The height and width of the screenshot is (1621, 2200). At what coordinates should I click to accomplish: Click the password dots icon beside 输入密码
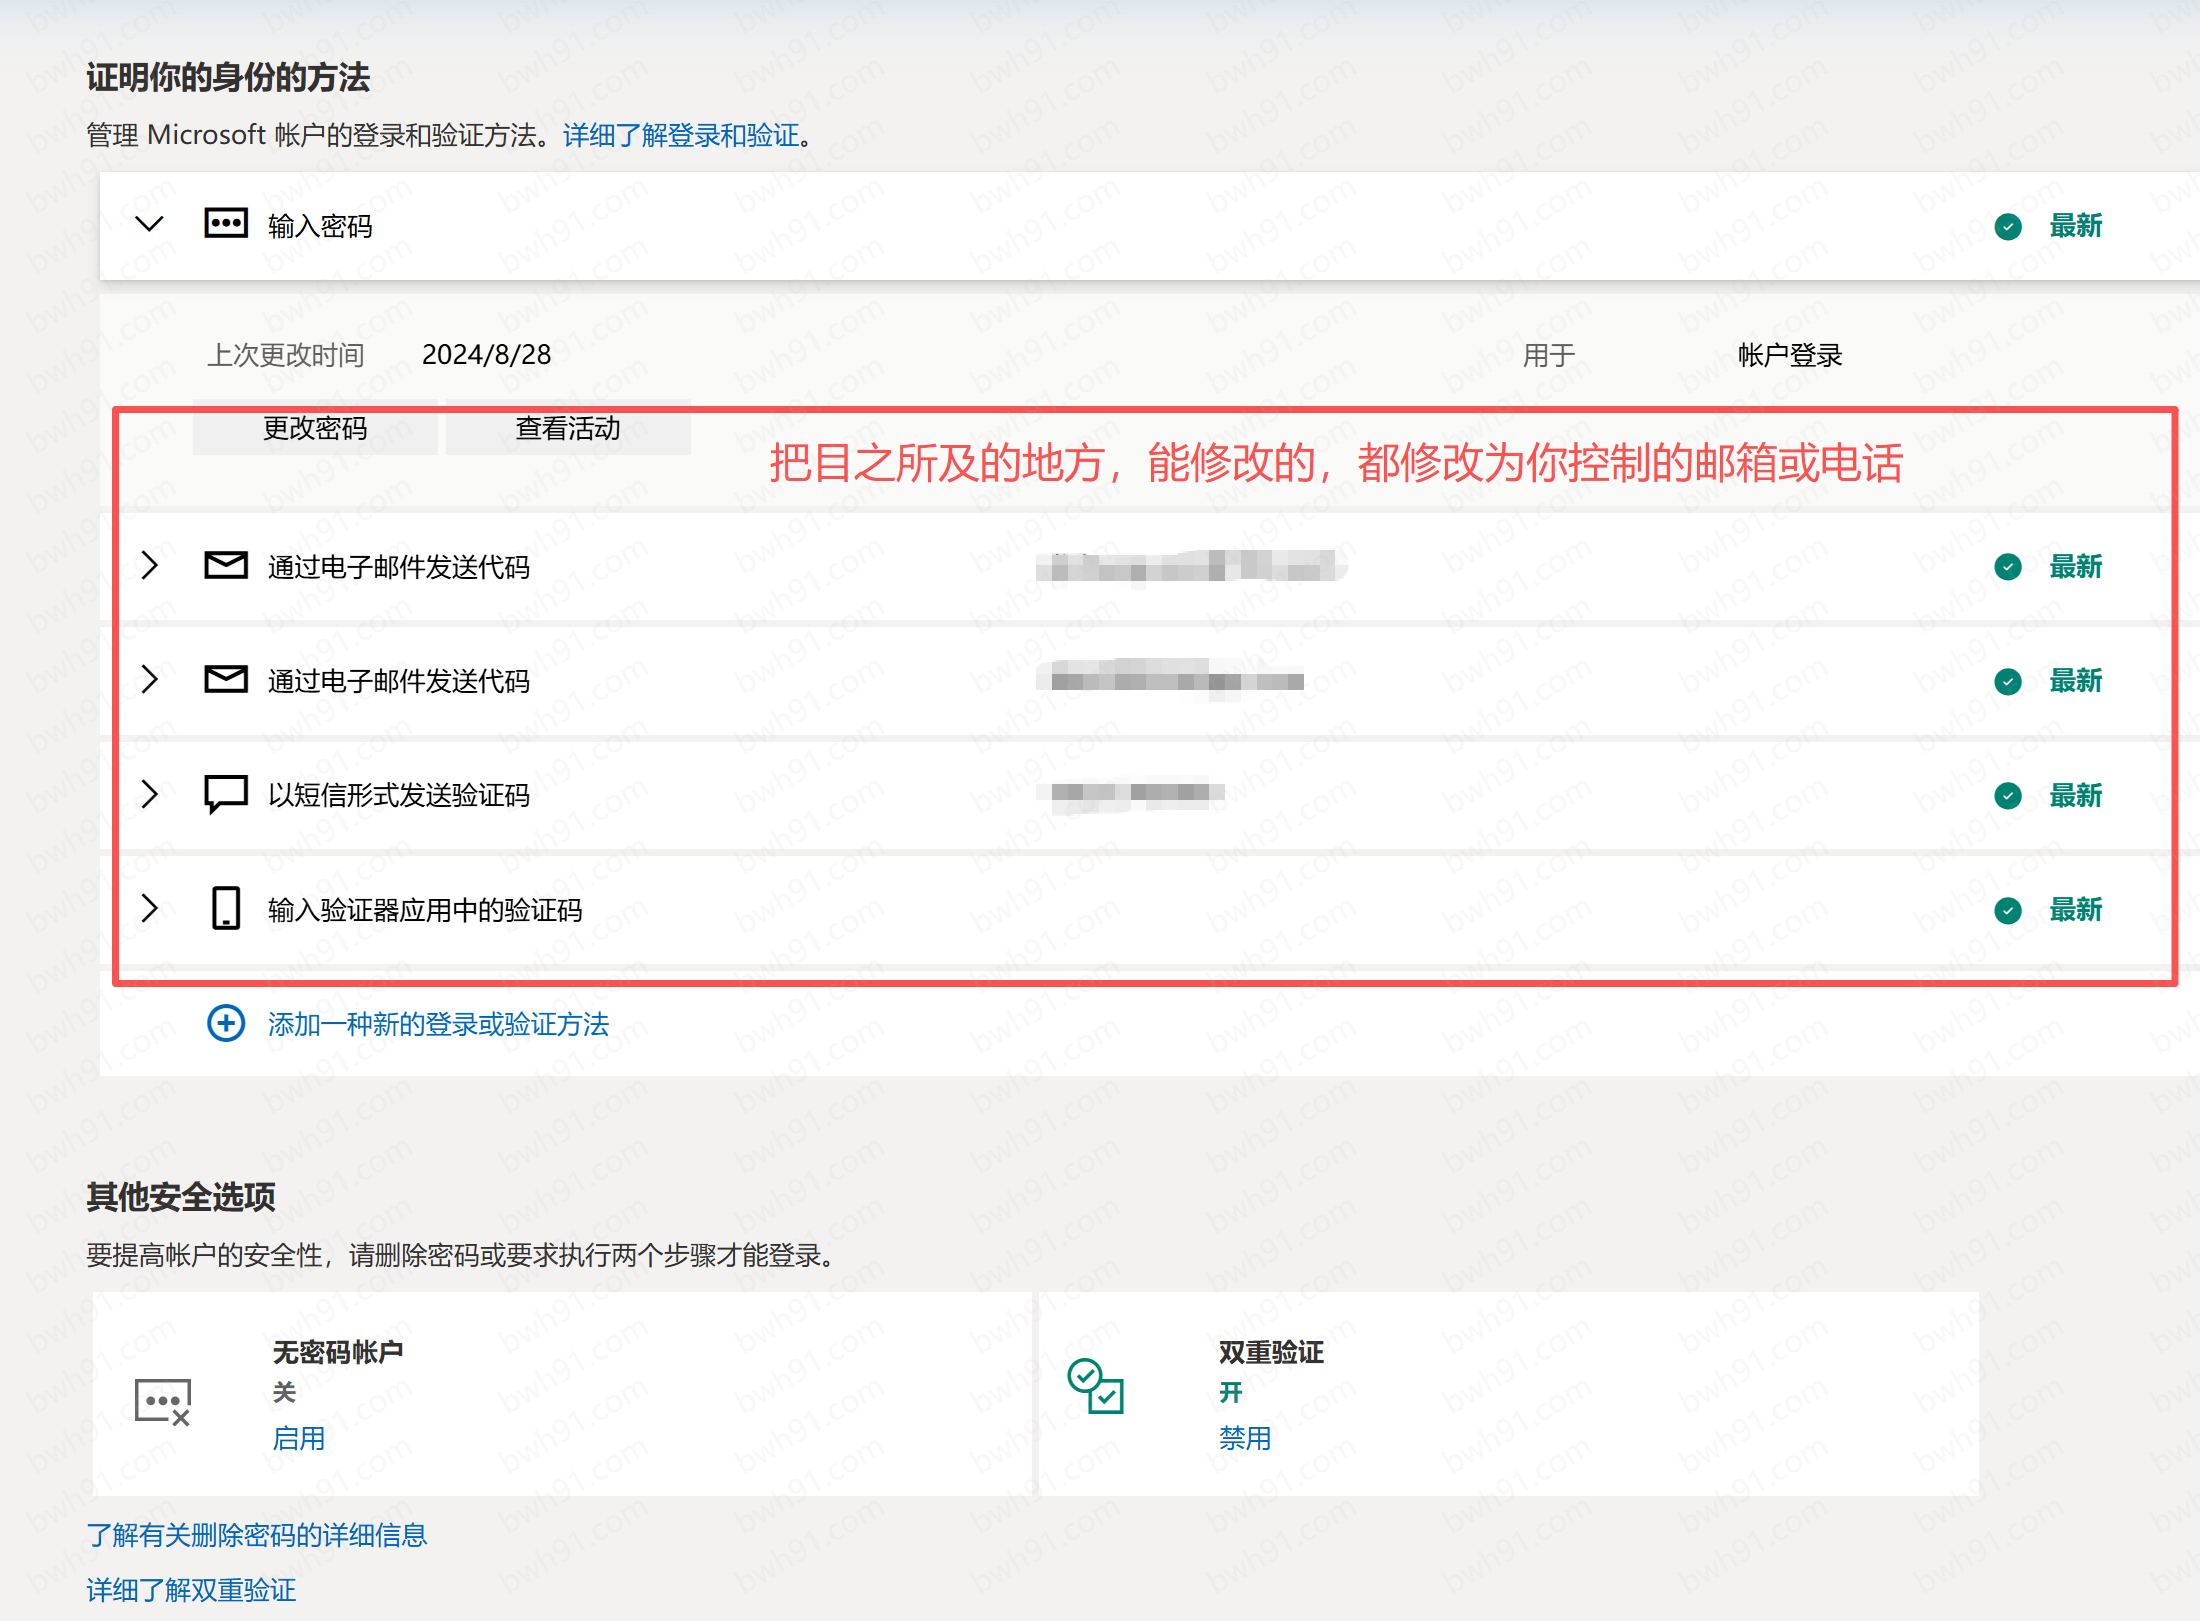click(226, 224)
